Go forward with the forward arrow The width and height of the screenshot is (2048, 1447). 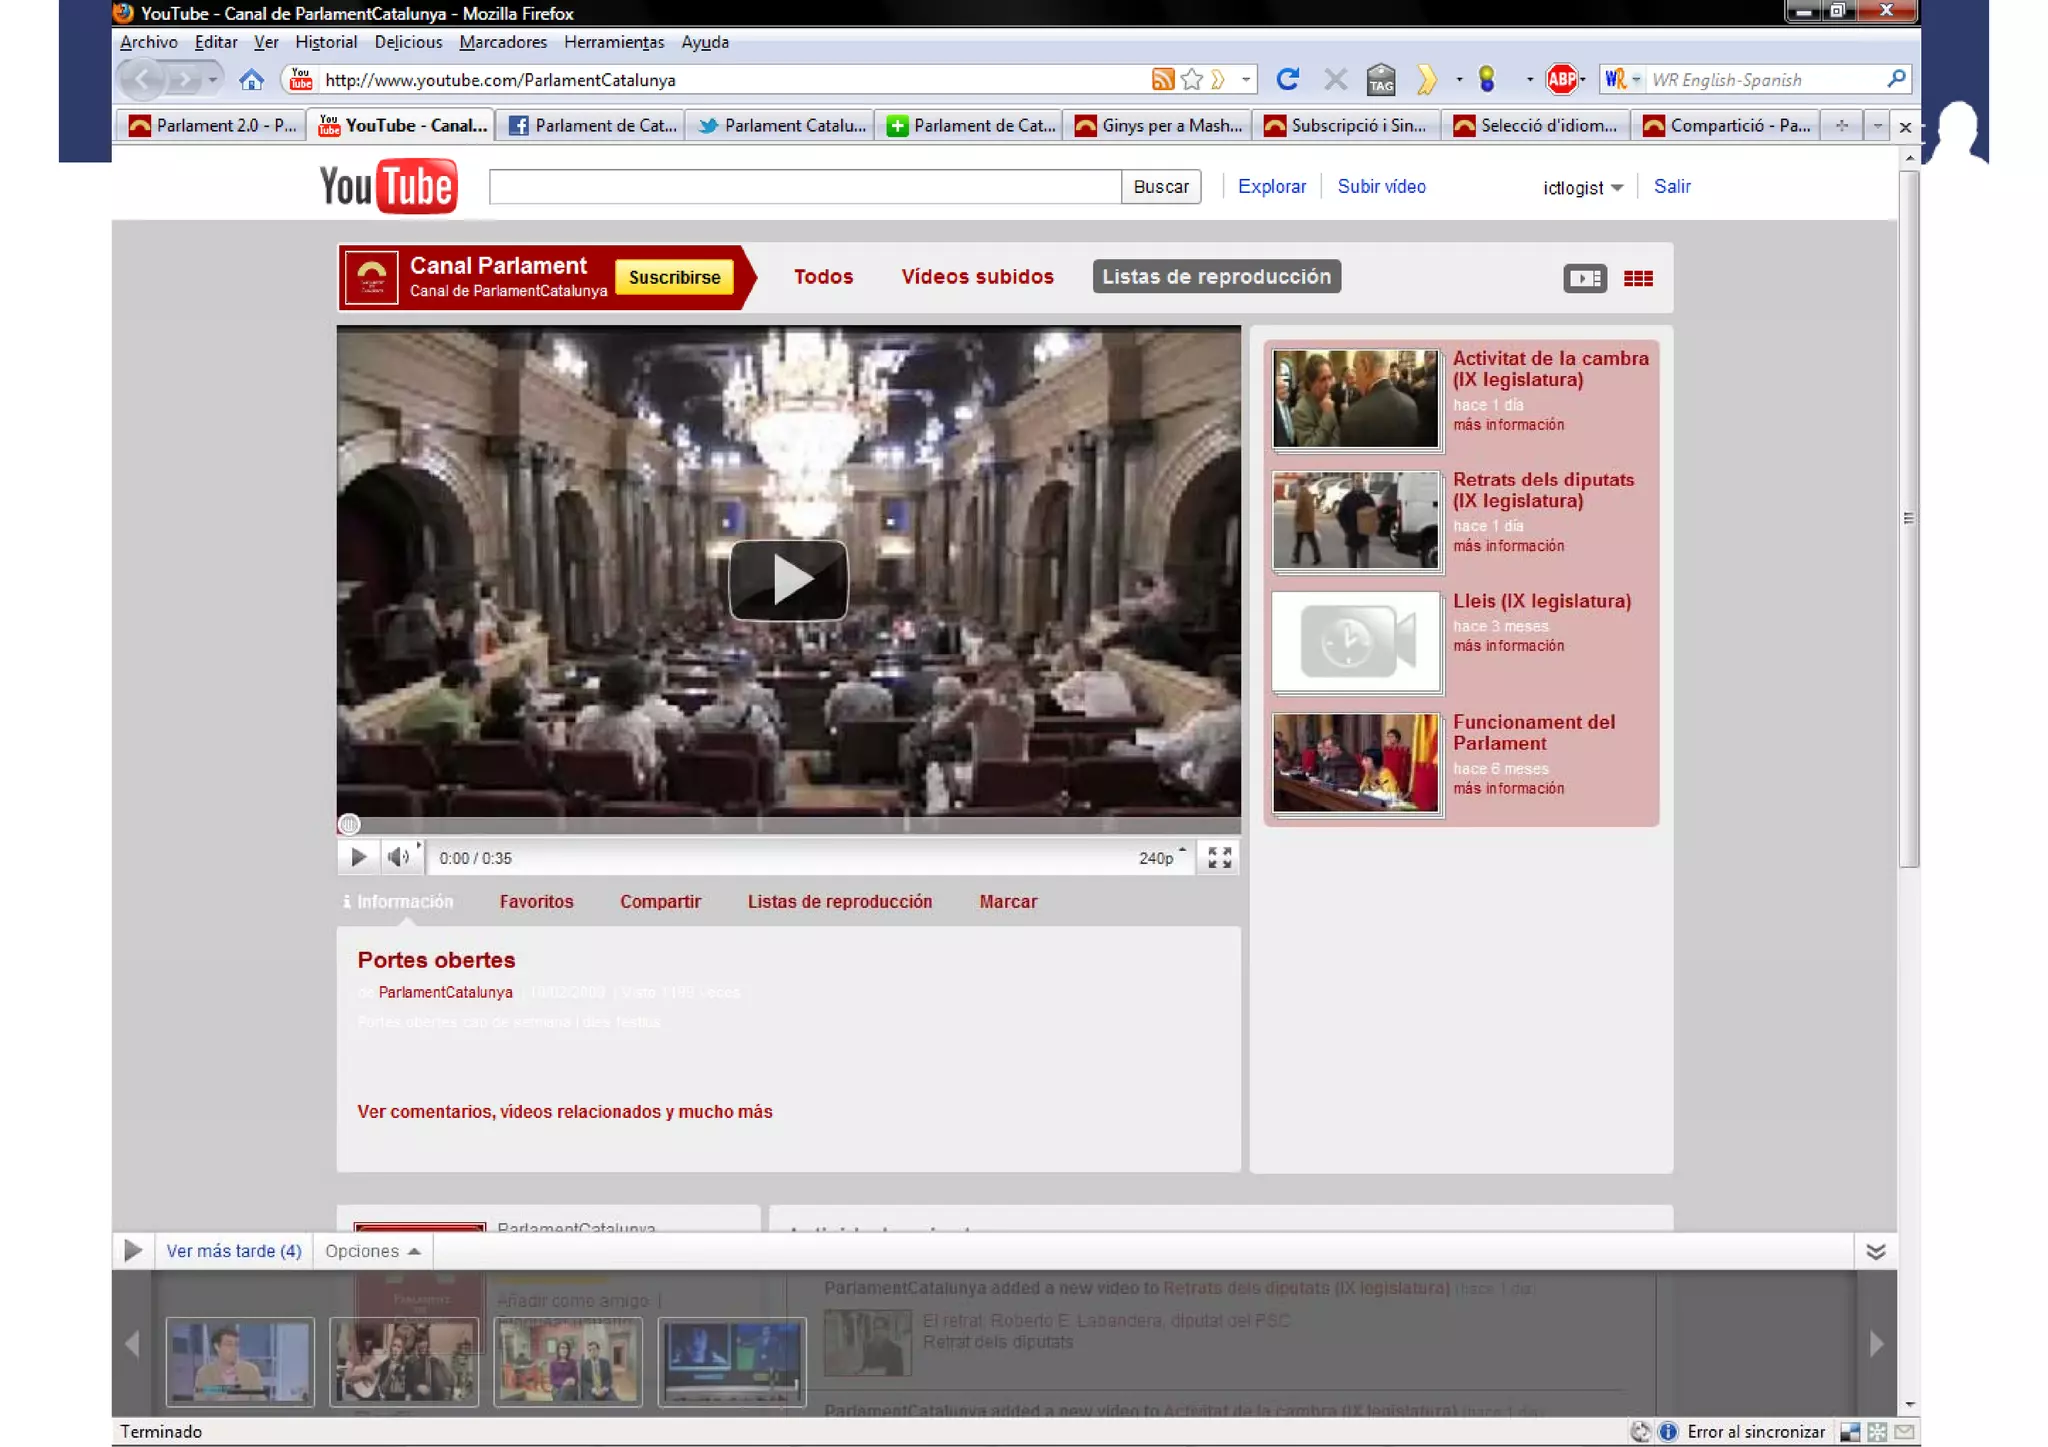[182, 80]
